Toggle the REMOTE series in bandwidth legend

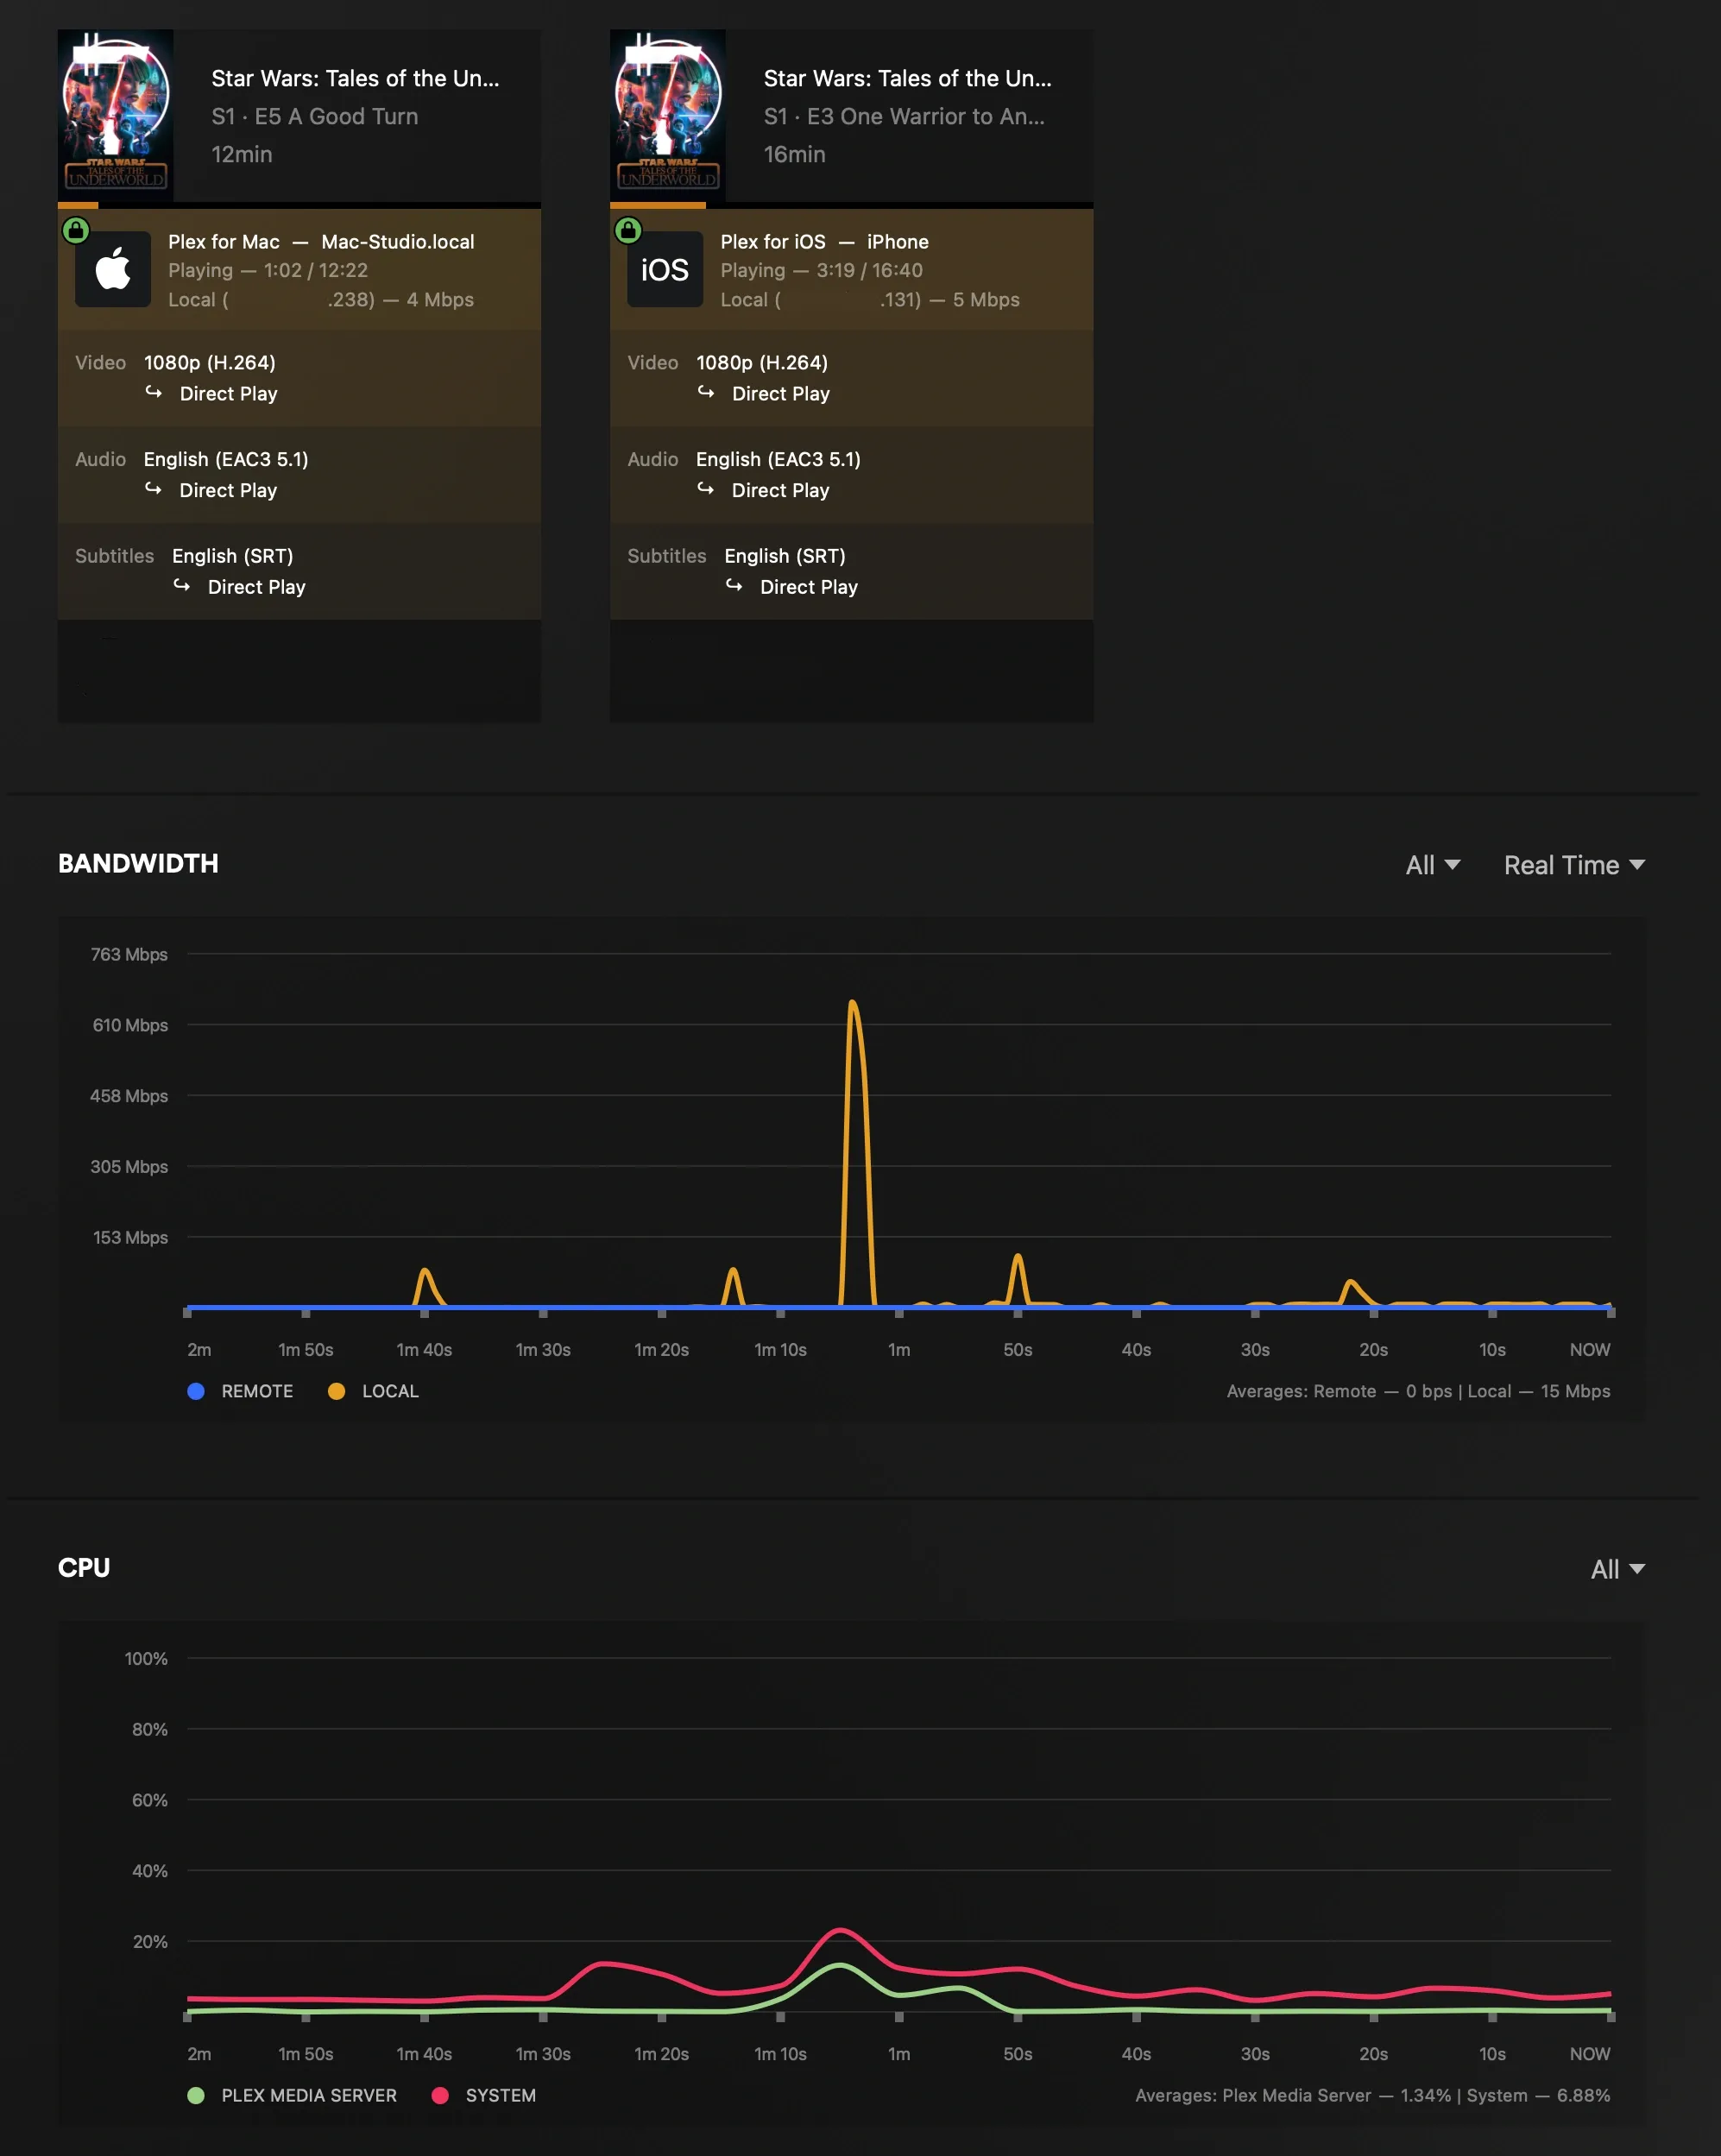click(241, 1391)
